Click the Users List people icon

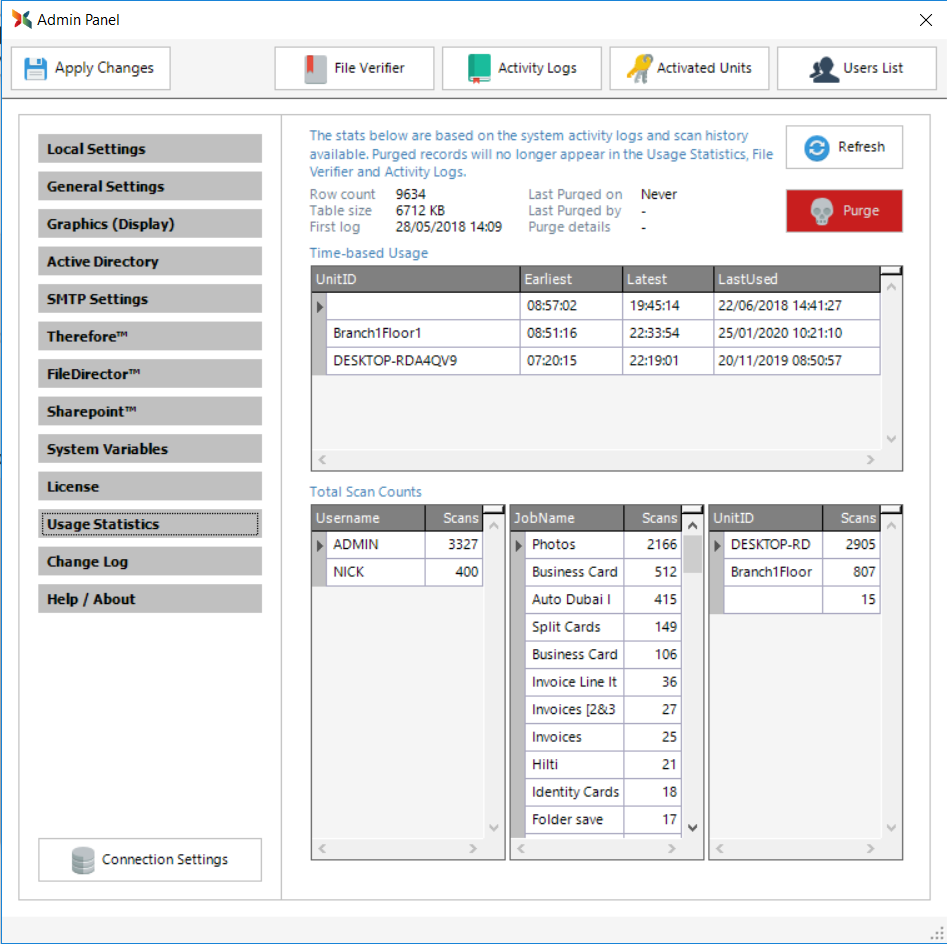point(824,69)
